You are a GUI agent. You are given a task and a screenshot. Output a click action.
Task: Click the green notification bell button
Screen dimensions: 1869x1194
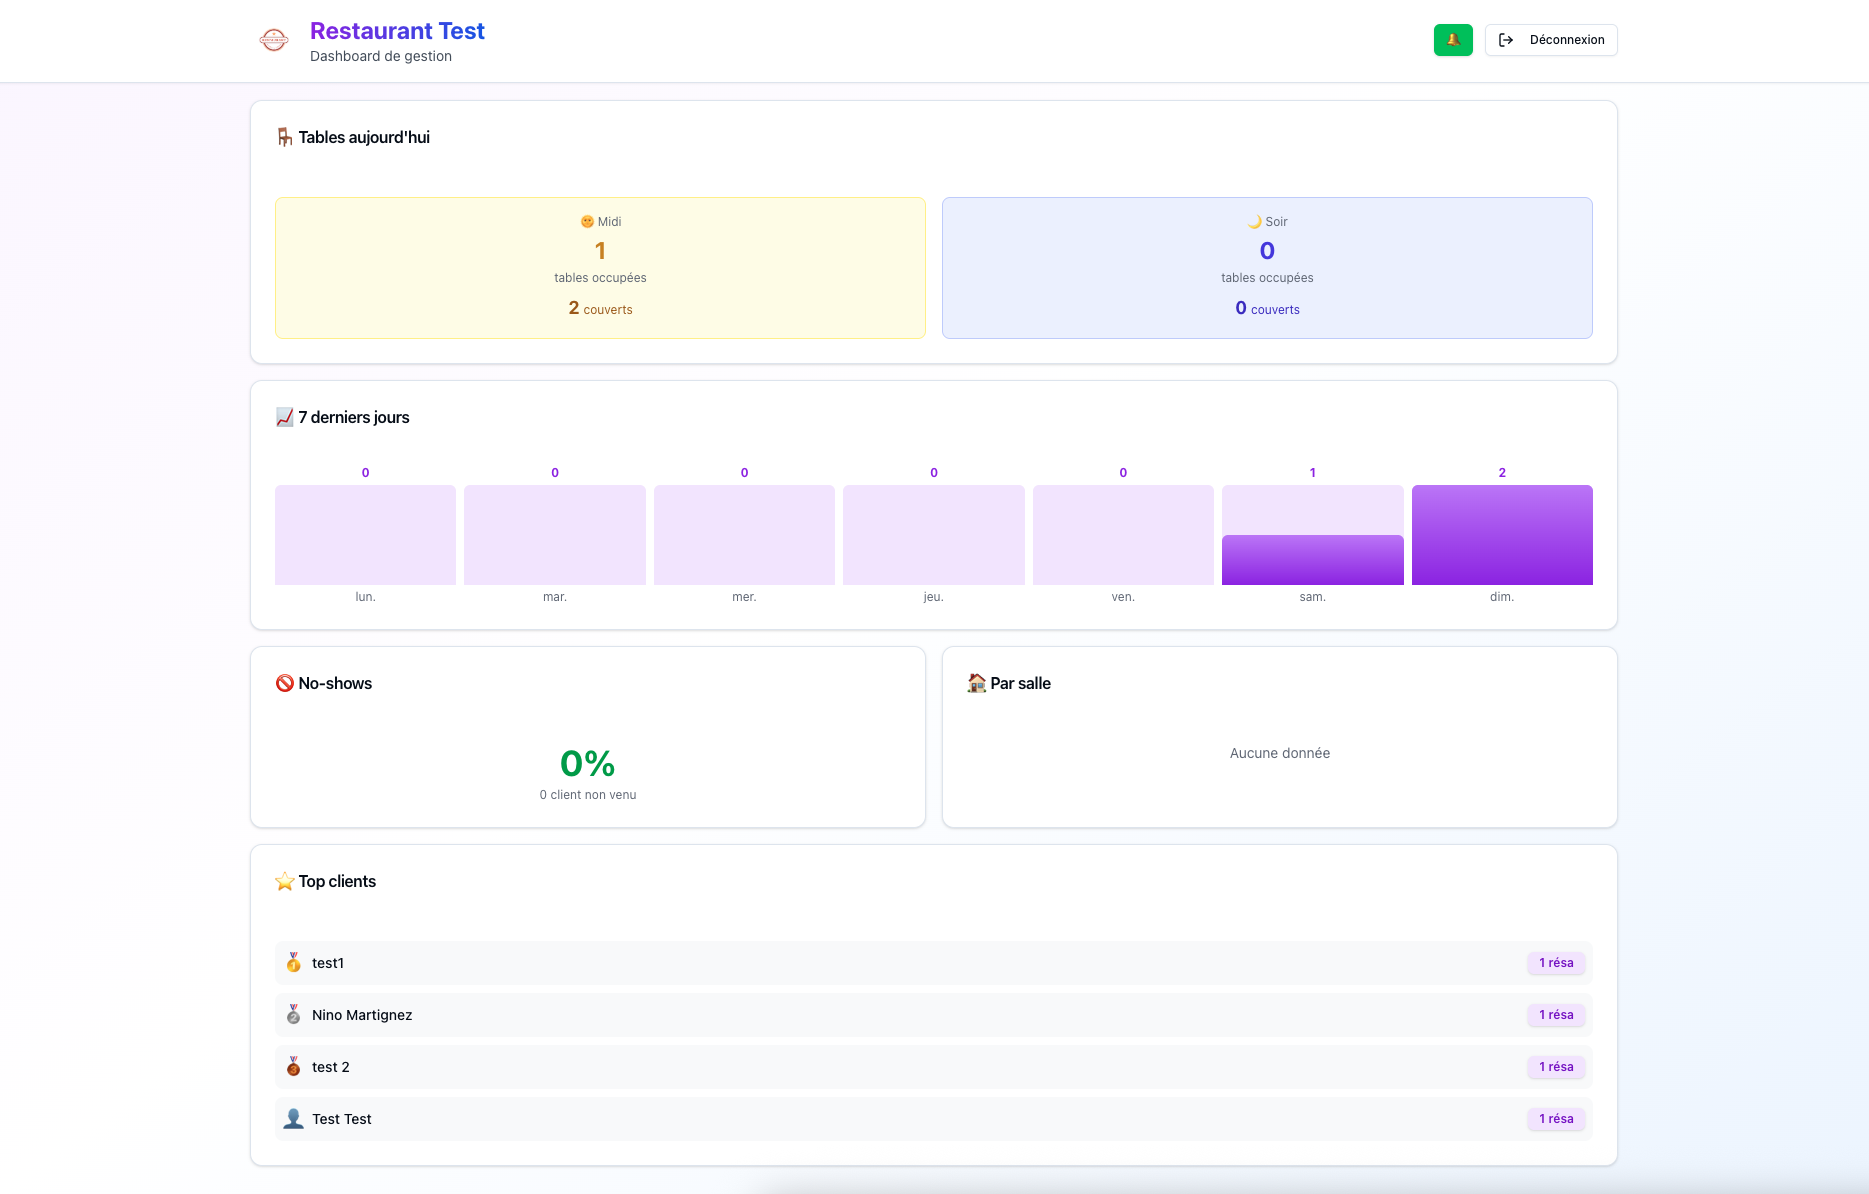point(1452,40)
